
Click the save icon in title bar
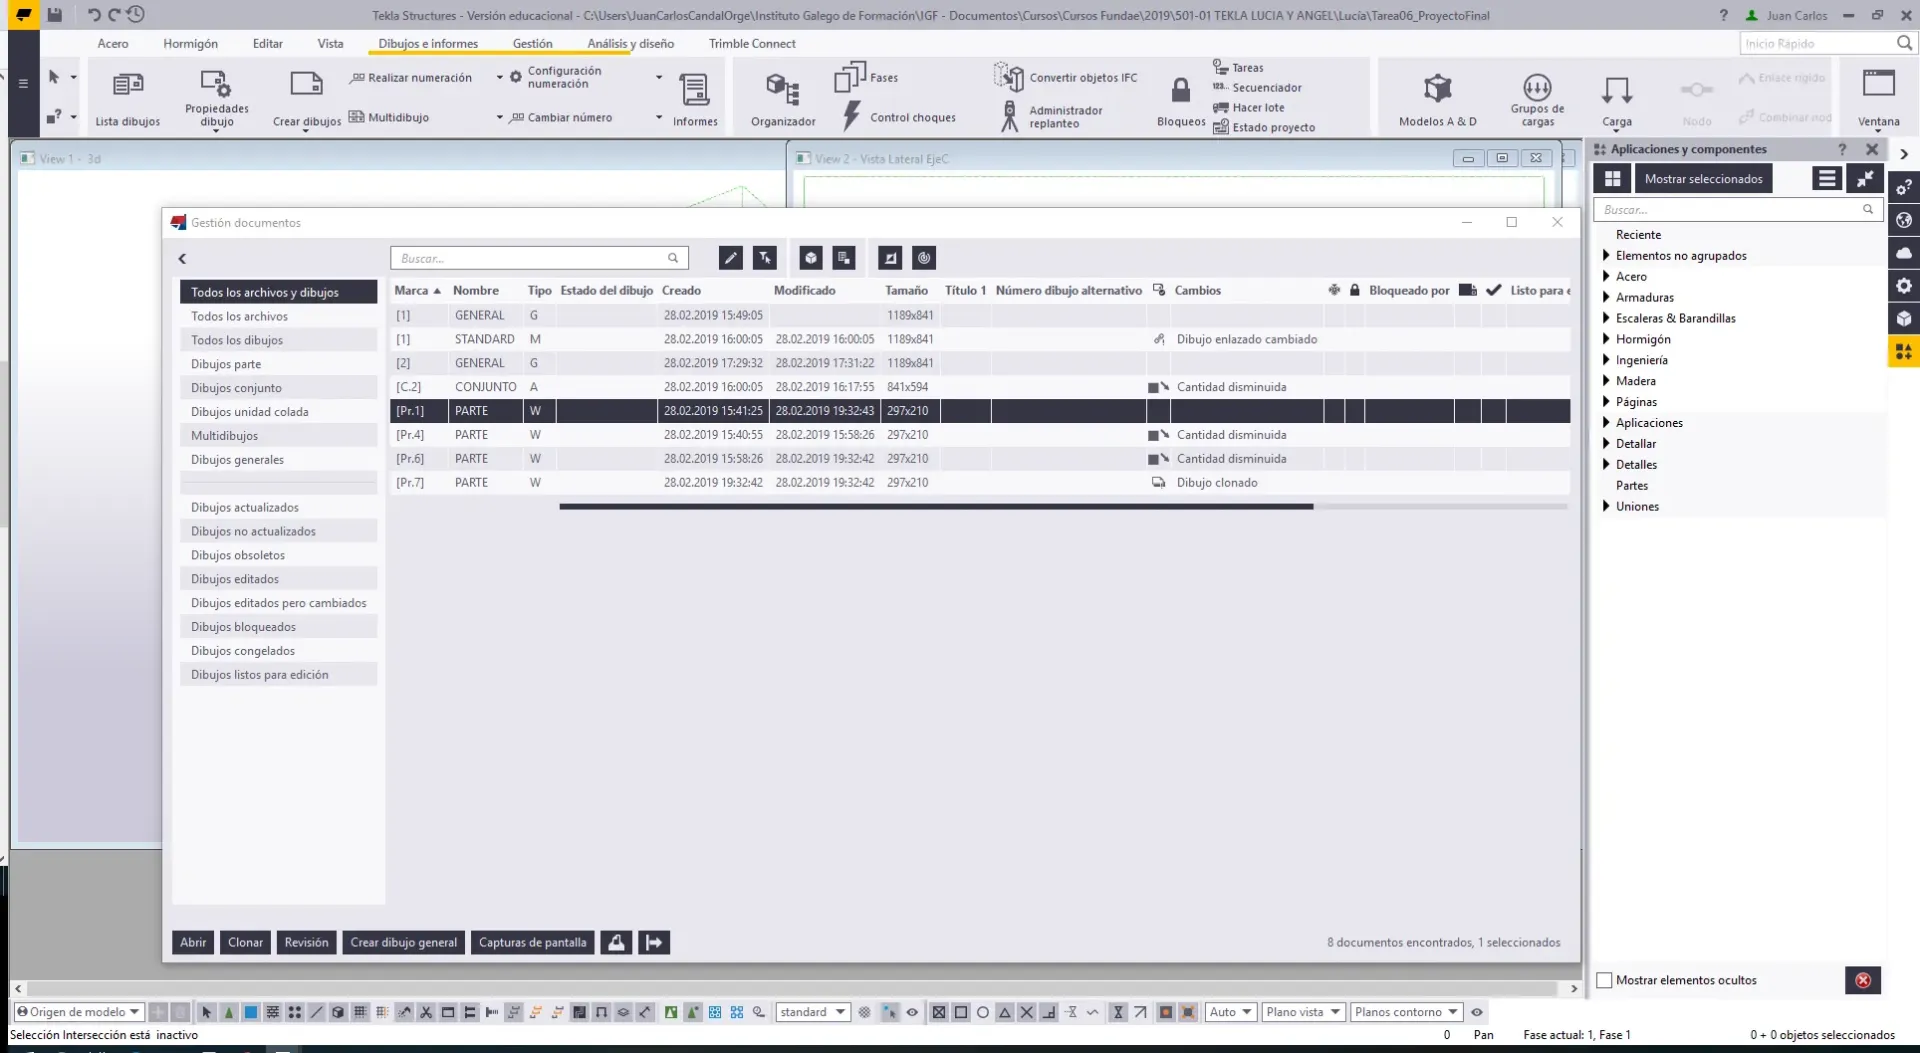point(55,15)
